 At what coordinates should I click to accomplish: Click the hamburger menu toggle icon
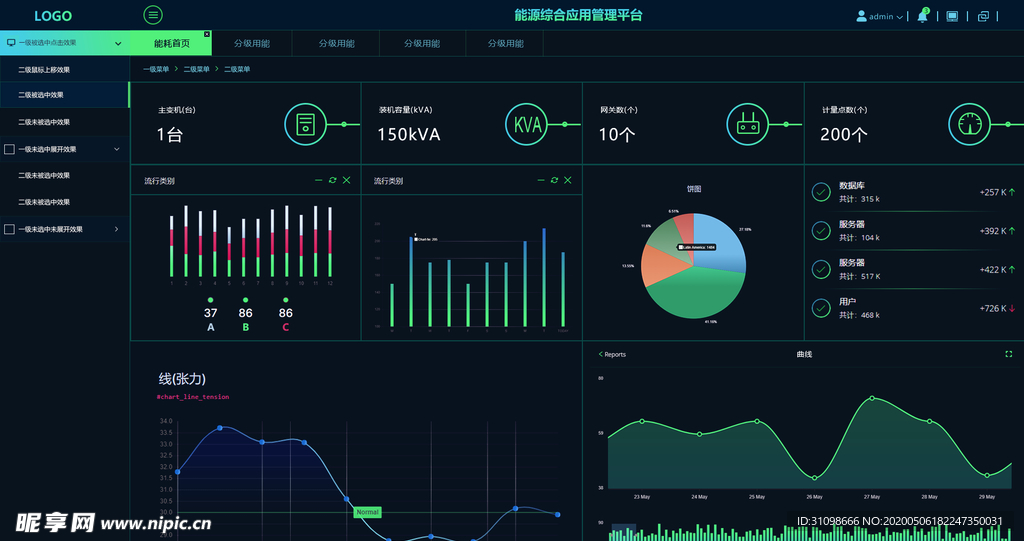(x=153, y=15)
